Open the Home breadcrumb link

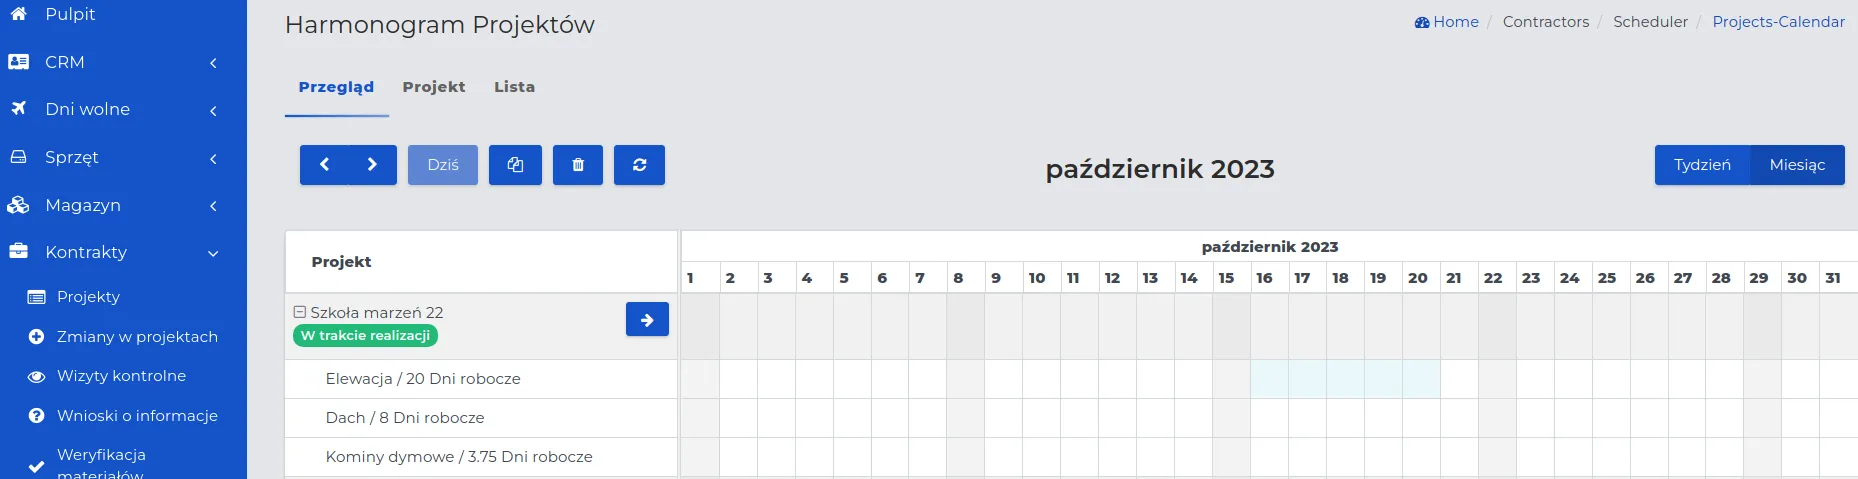point(1447,22)
